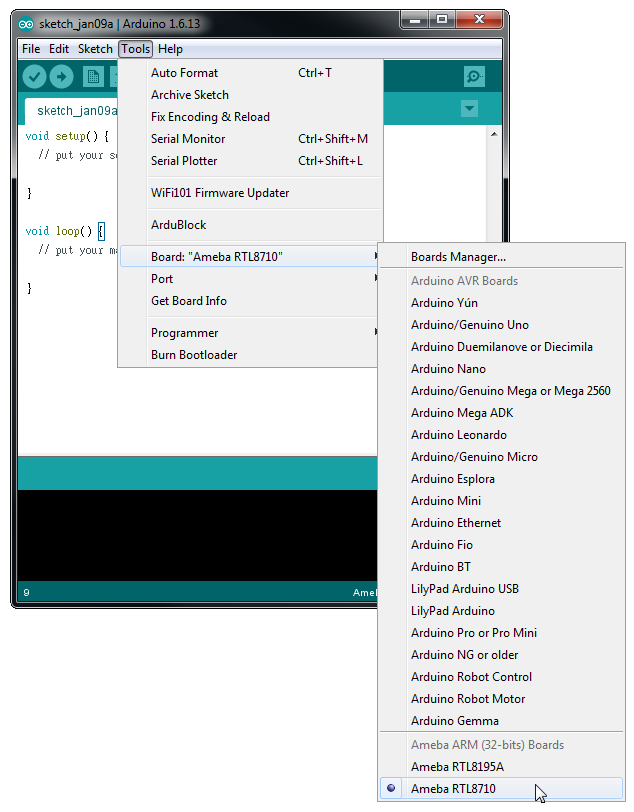This screenshot has height=812, width=634.
Task: Choose Arduino Pro or Pro Mini
Action: tap(501, 633)
